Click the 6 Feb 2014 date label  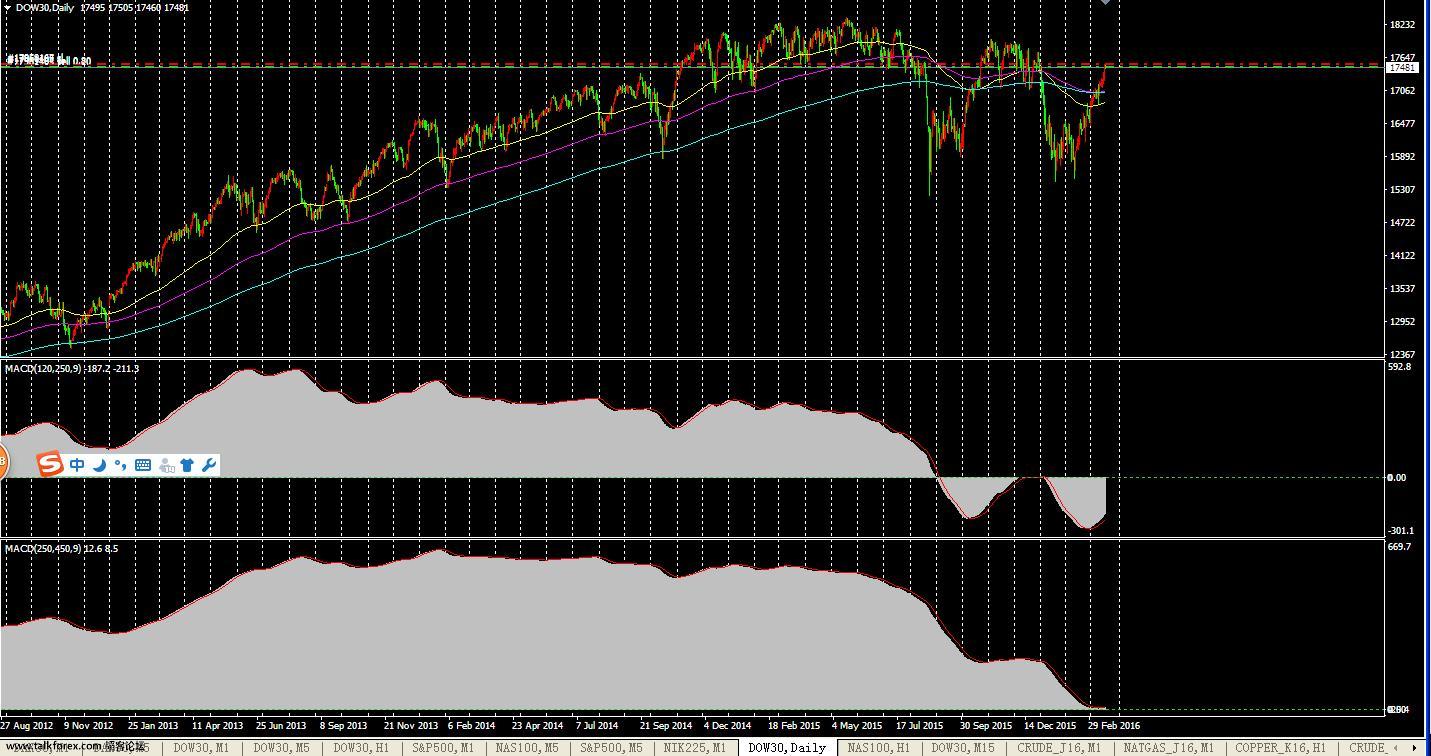471,726
